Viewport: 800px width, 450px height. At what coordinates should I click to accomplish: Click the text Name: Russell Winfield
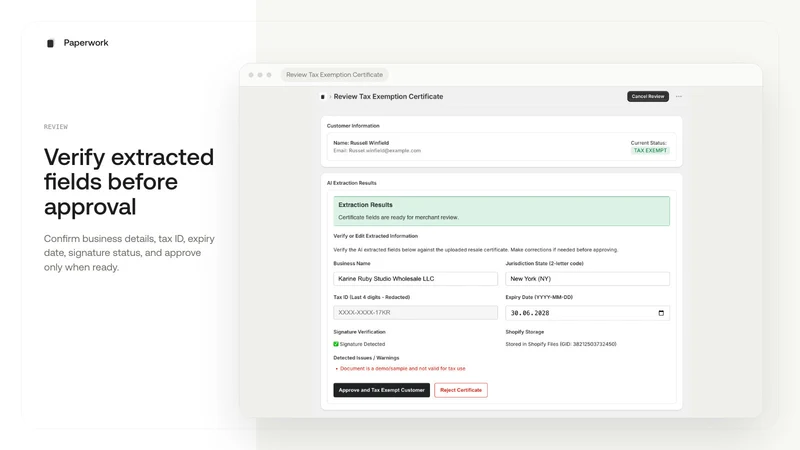361,143
